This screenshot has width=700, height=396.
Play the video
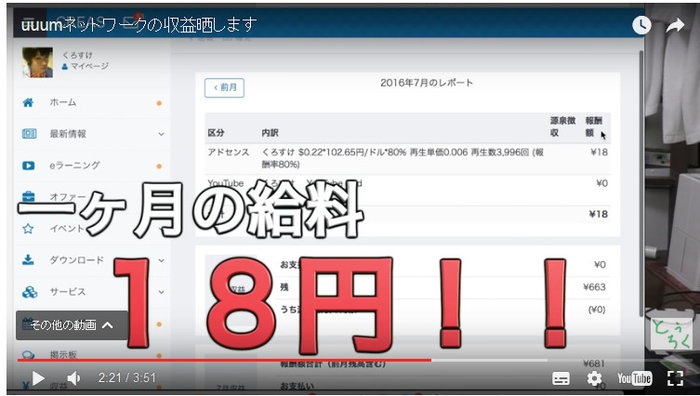(x=38, y=379)
